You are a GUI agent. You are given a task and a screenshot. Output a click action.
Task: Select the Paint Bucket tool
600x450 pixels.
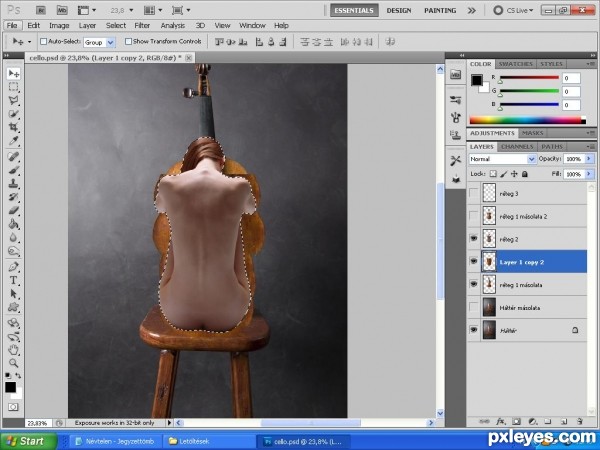(13, 223)
